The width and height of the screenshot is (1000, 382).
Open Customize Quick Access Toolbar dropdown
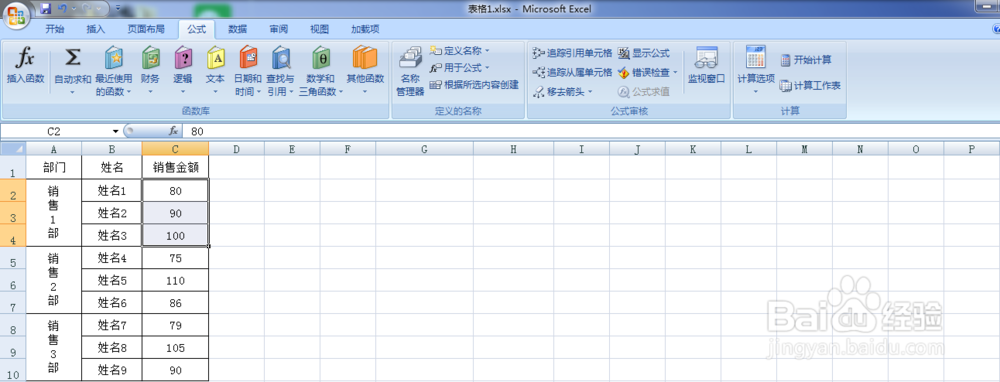point(119,9)
